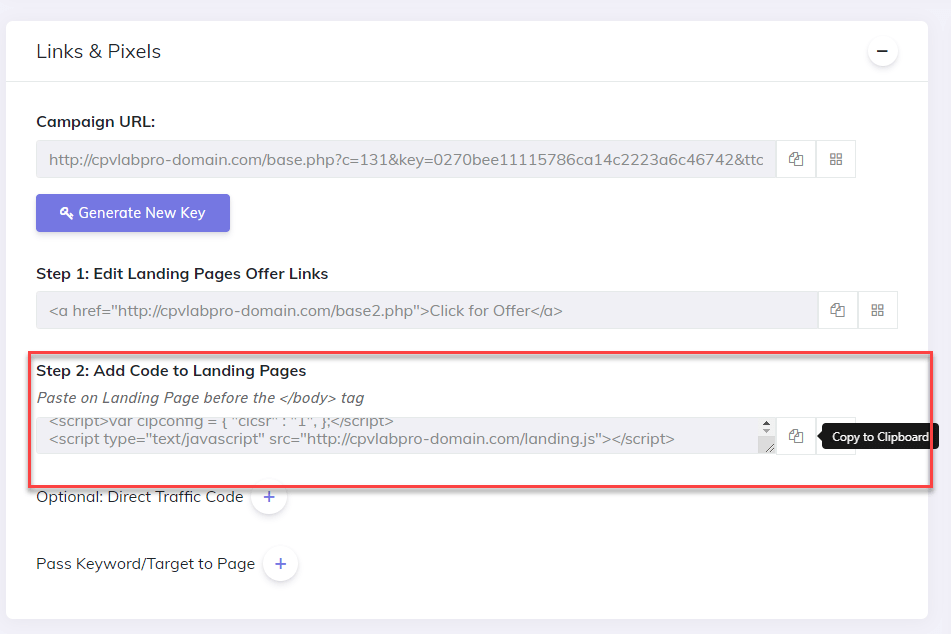This screenshot has width=951, height=634.
Task: Copy Step 1 offer link code
Action: 838,310
